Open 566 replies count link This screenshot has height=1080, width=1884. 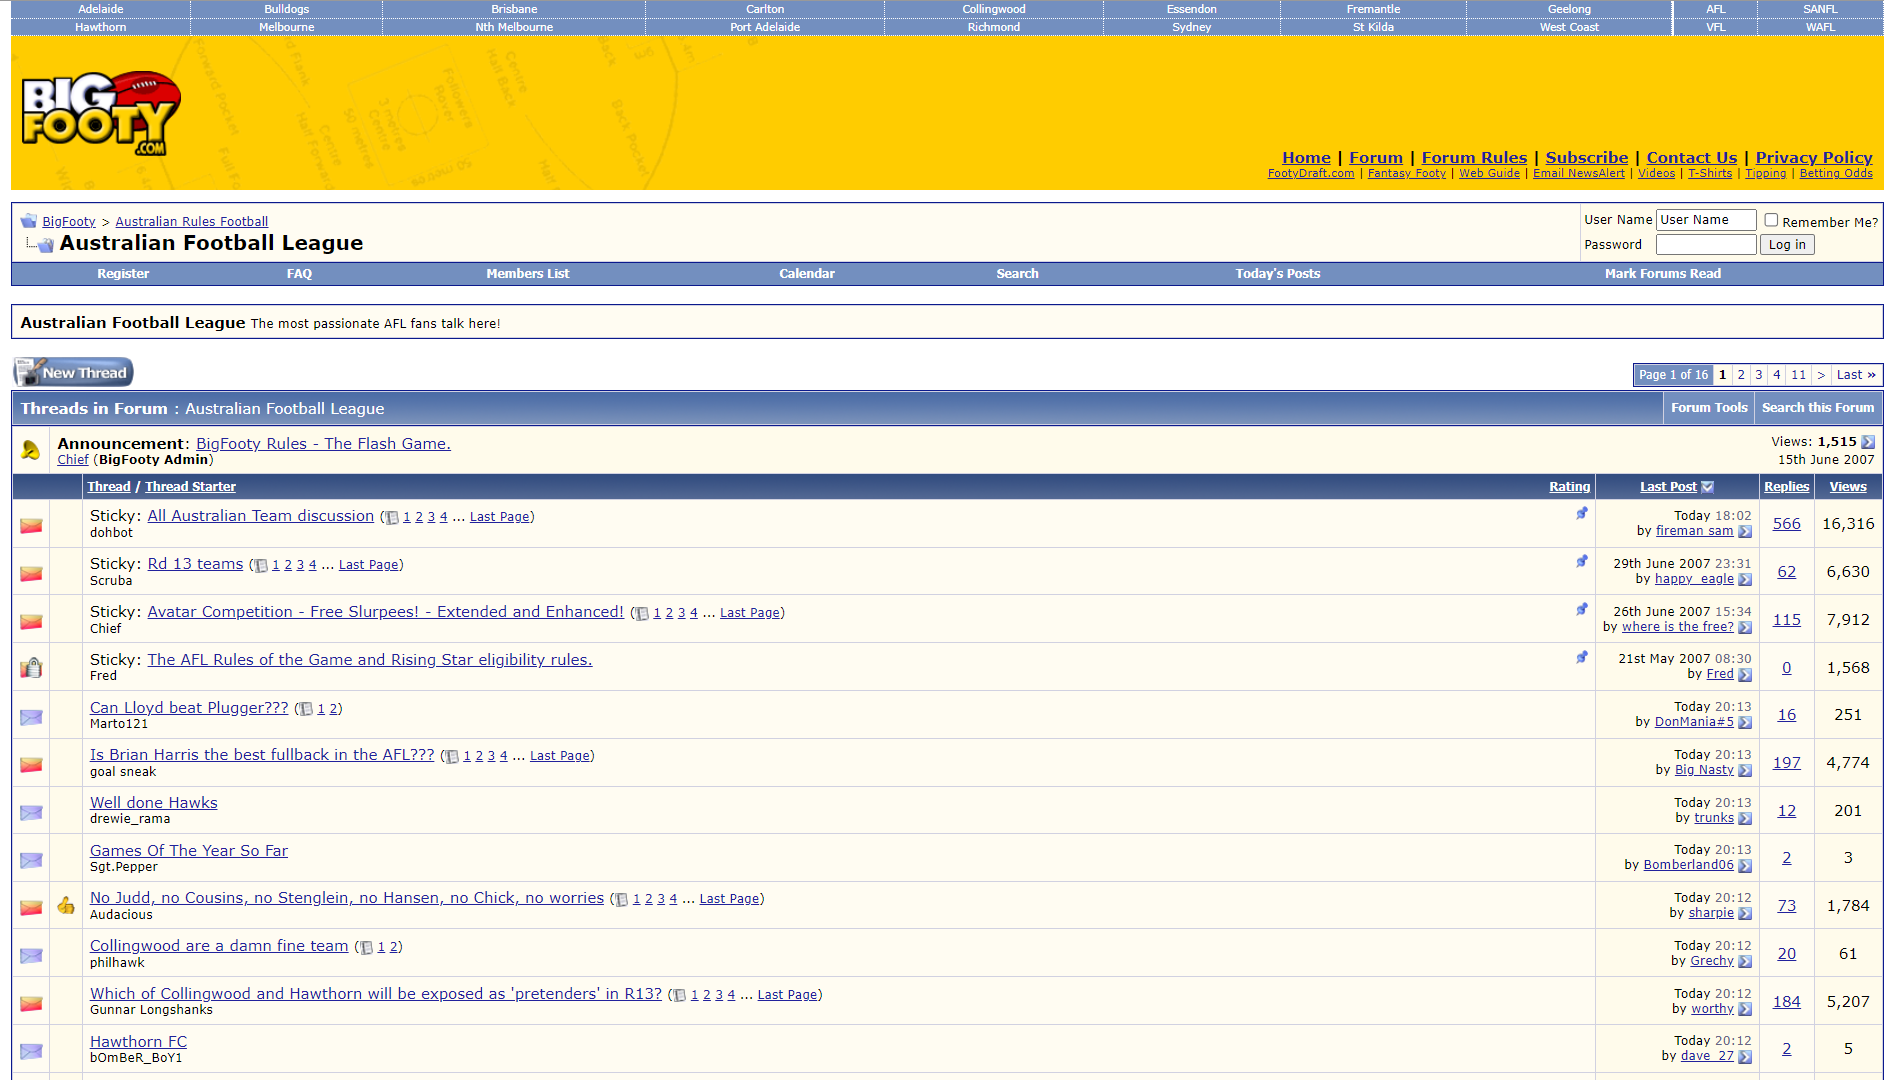point(1786,524)
